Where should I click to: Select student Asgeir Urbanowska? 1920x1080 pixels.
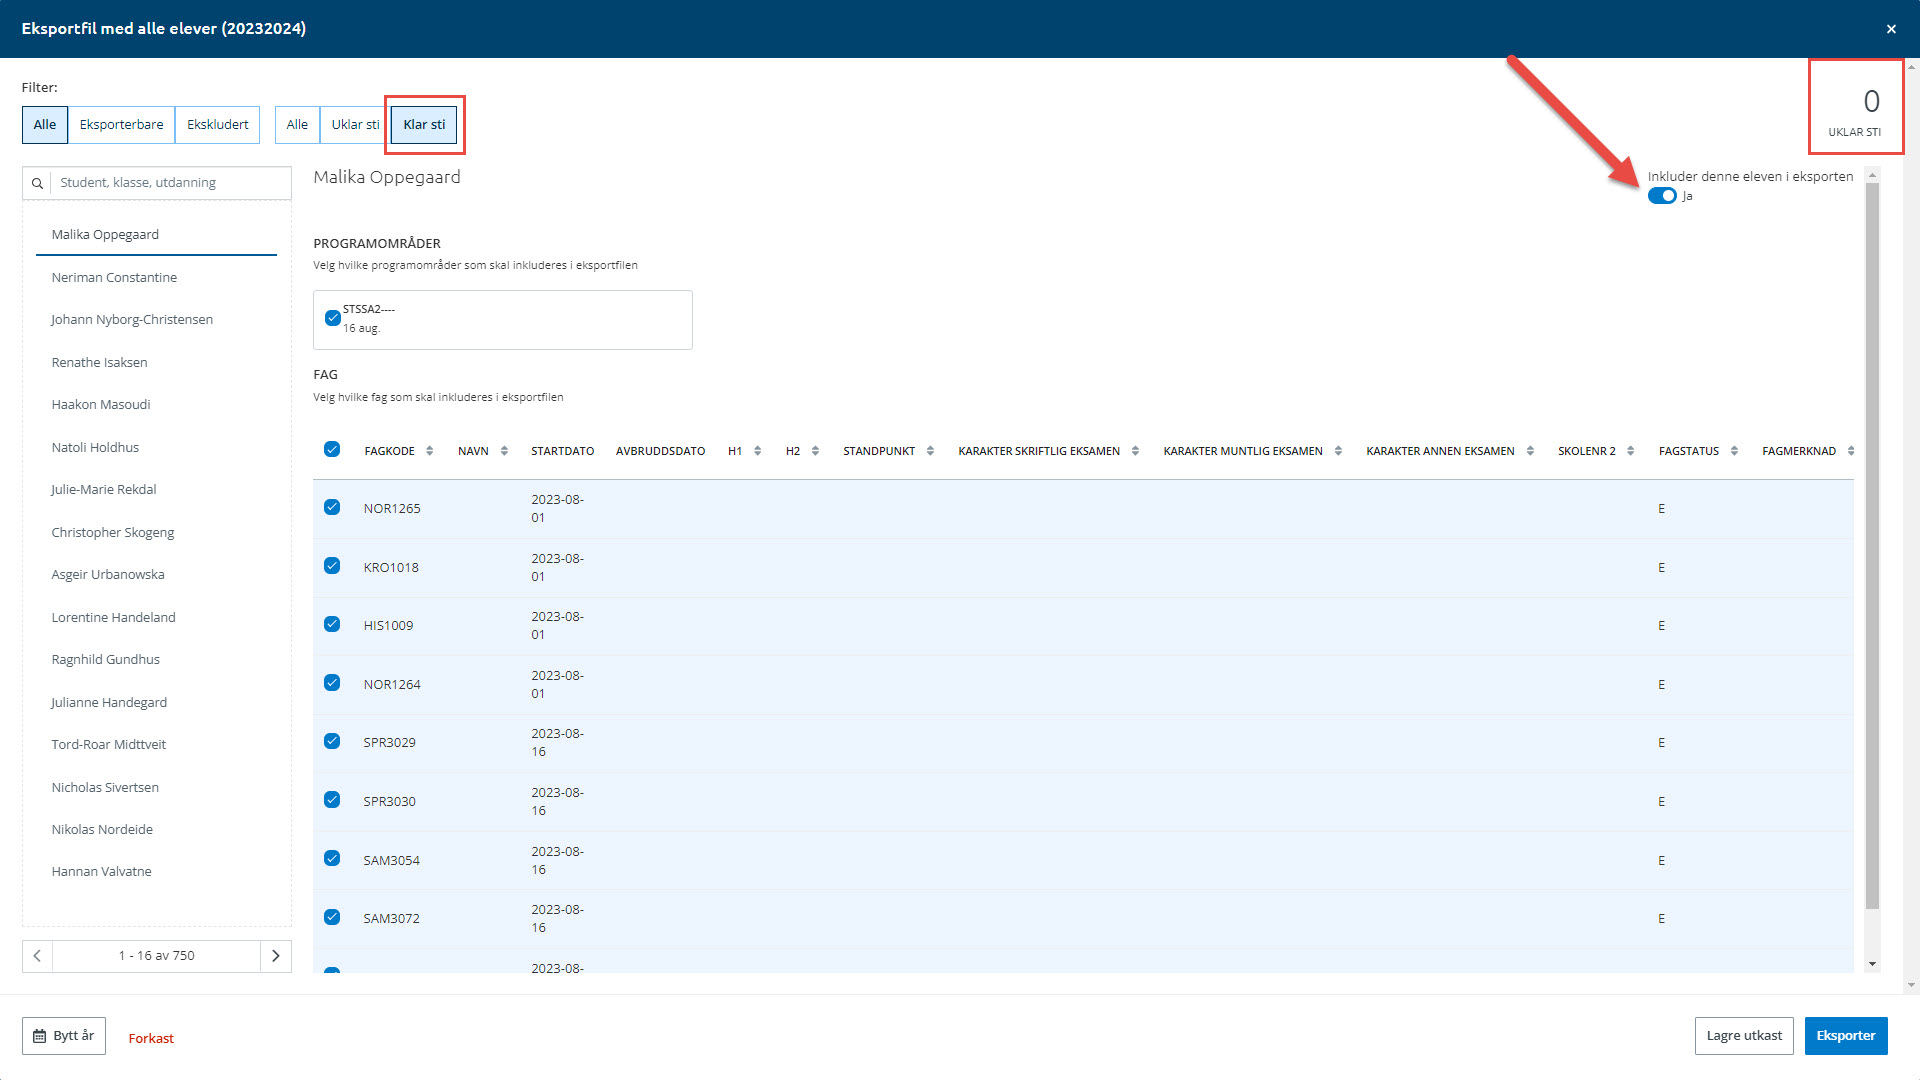[156, 574]
